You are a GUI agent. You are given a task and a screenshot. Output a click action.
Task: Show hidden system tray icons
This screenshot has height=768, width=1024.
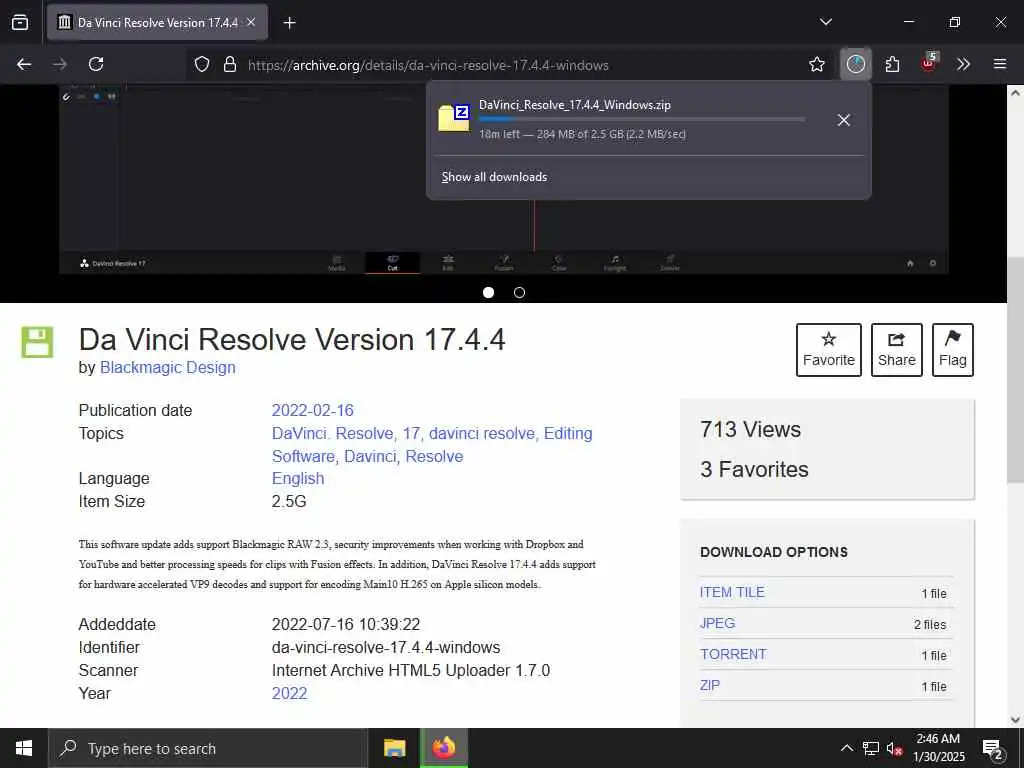(x=846, y=748)
